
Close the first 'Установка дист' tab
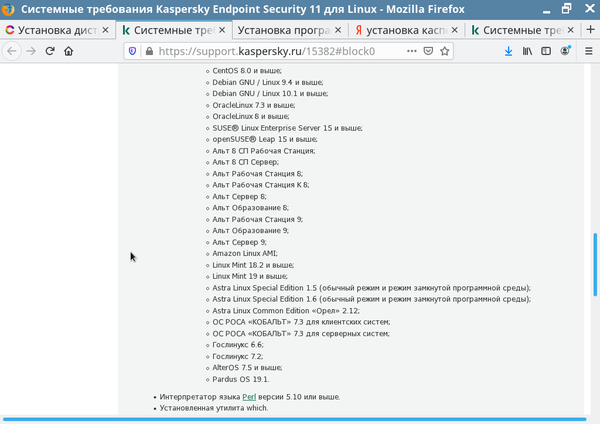(106, 30)
